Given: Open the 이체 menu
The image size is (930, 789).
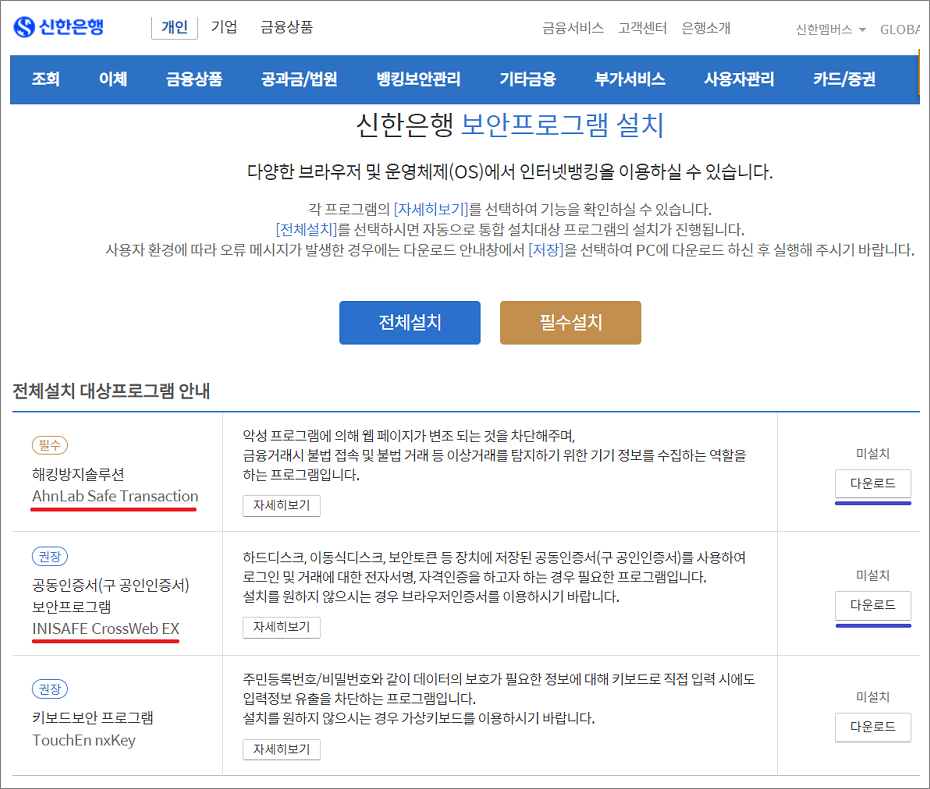Looking at the screenshot, I should tap(113, 79).
